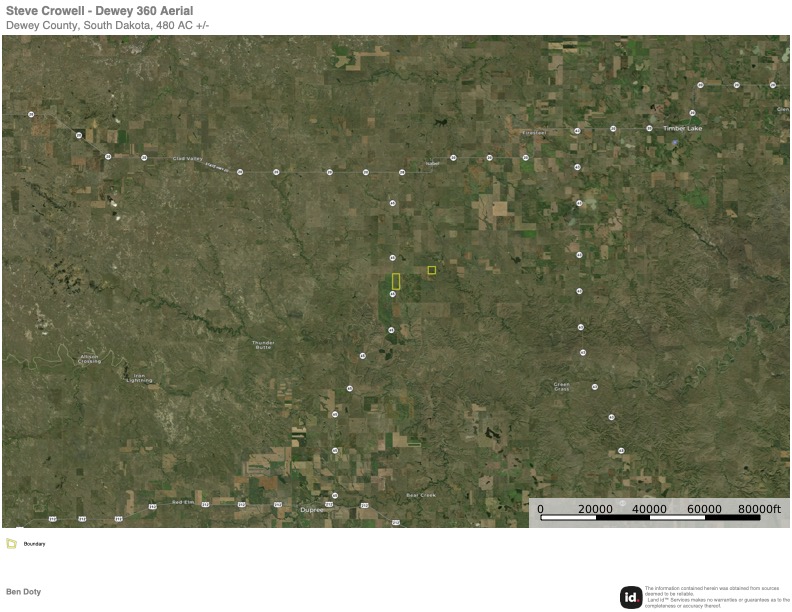Click the Land id logo icon
Screen dimensions: 792x612
click(631, 597)
